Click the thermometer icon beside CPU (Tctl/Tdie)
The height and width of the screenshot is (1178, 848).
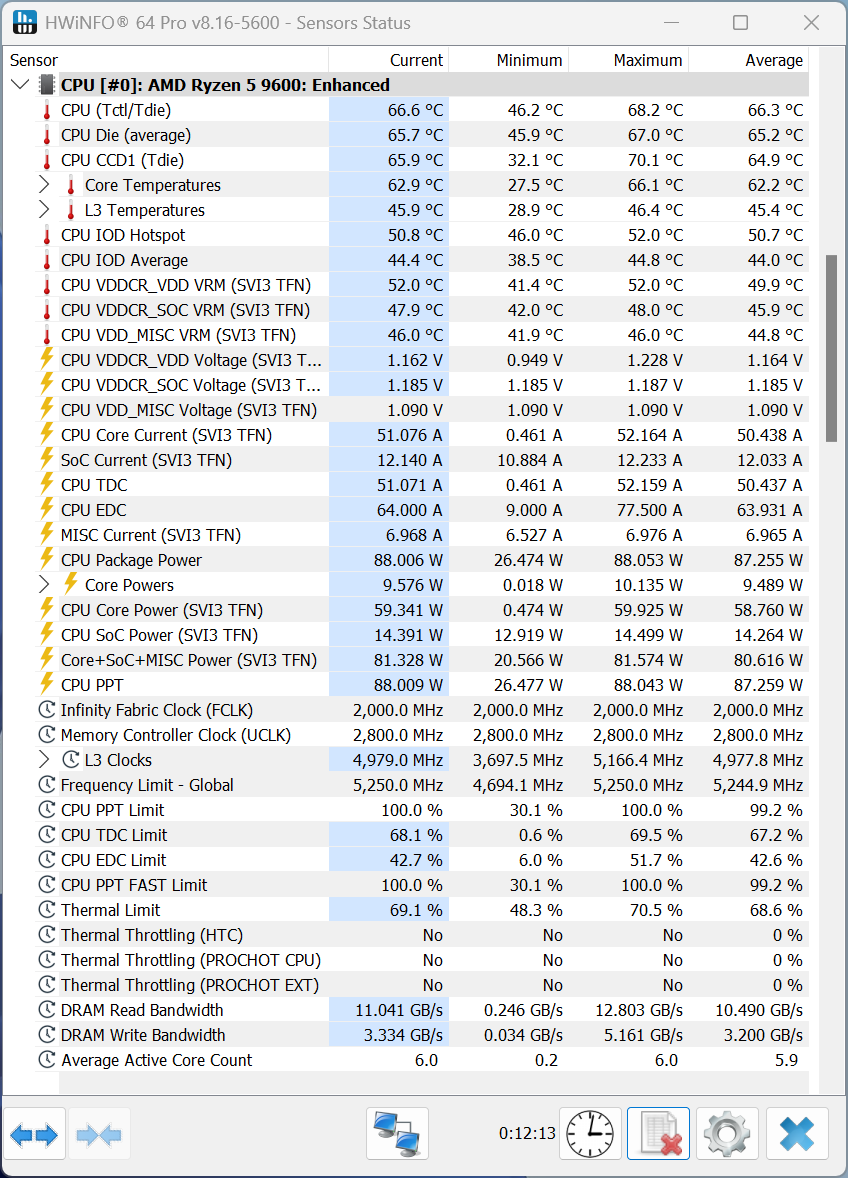45,110
